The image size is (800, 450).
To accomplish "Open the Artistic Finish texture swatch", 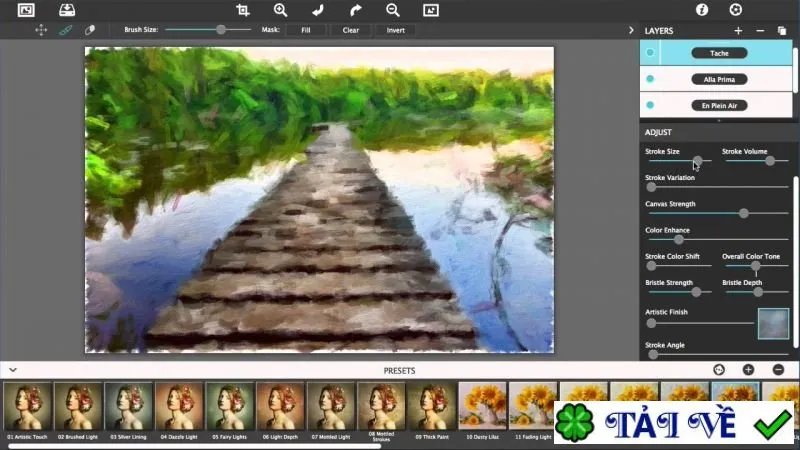I will click(x=773, y=324).
